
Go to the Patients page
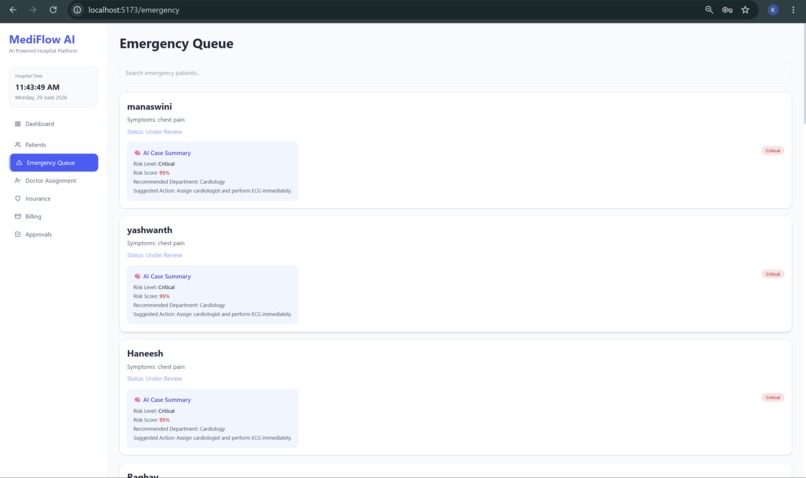tap(53, 144)
